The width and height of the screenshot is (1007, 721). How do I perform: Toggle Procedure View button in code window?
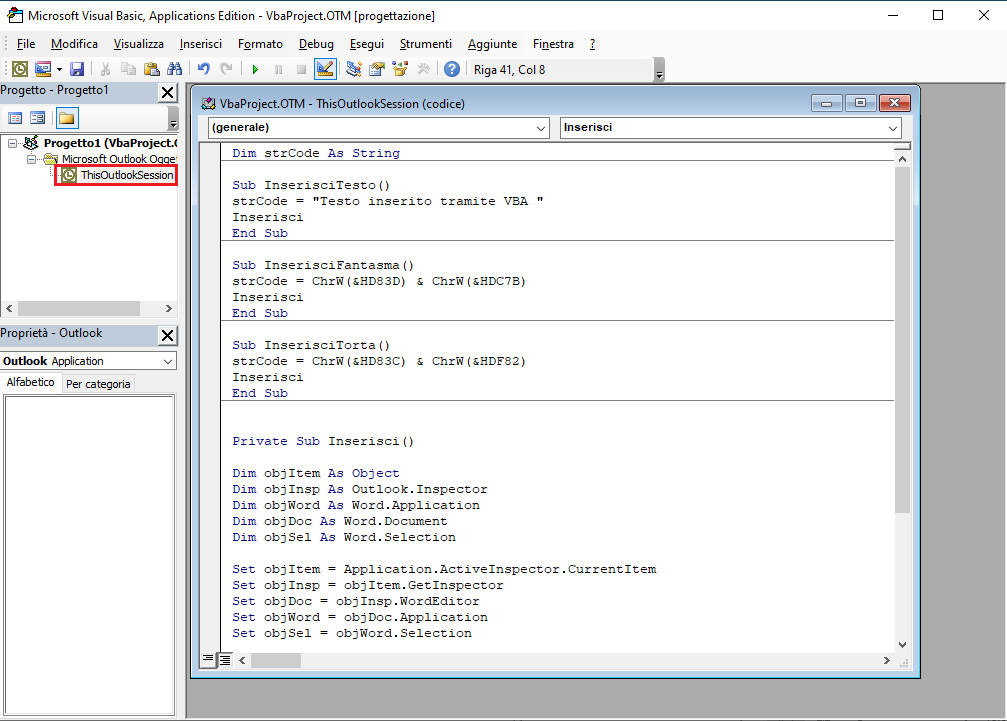(x=208, y=659)
